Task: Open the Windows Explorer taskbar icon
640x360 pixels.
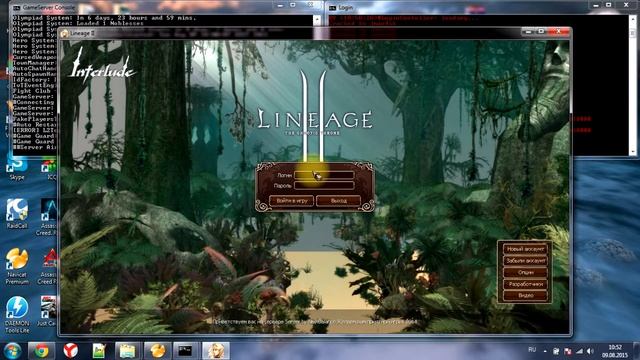Action: pyautogui.click(x=127, y=351)
